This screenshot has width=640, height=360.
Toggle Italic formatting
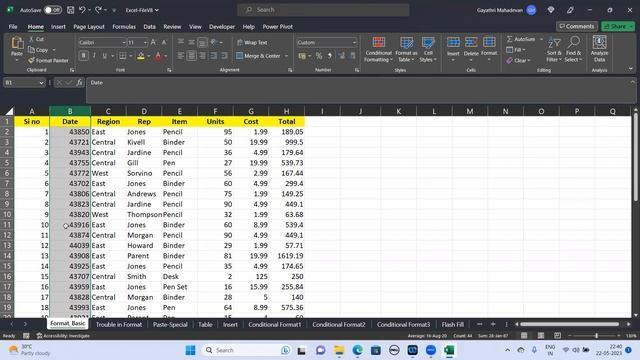[x=94, y=56]
